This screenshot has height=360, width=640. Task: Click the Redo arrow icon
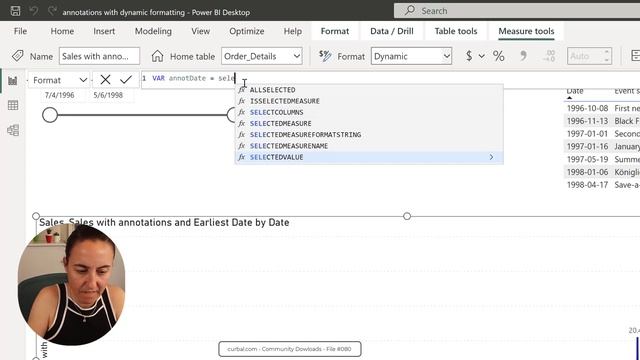click(52, 11)
